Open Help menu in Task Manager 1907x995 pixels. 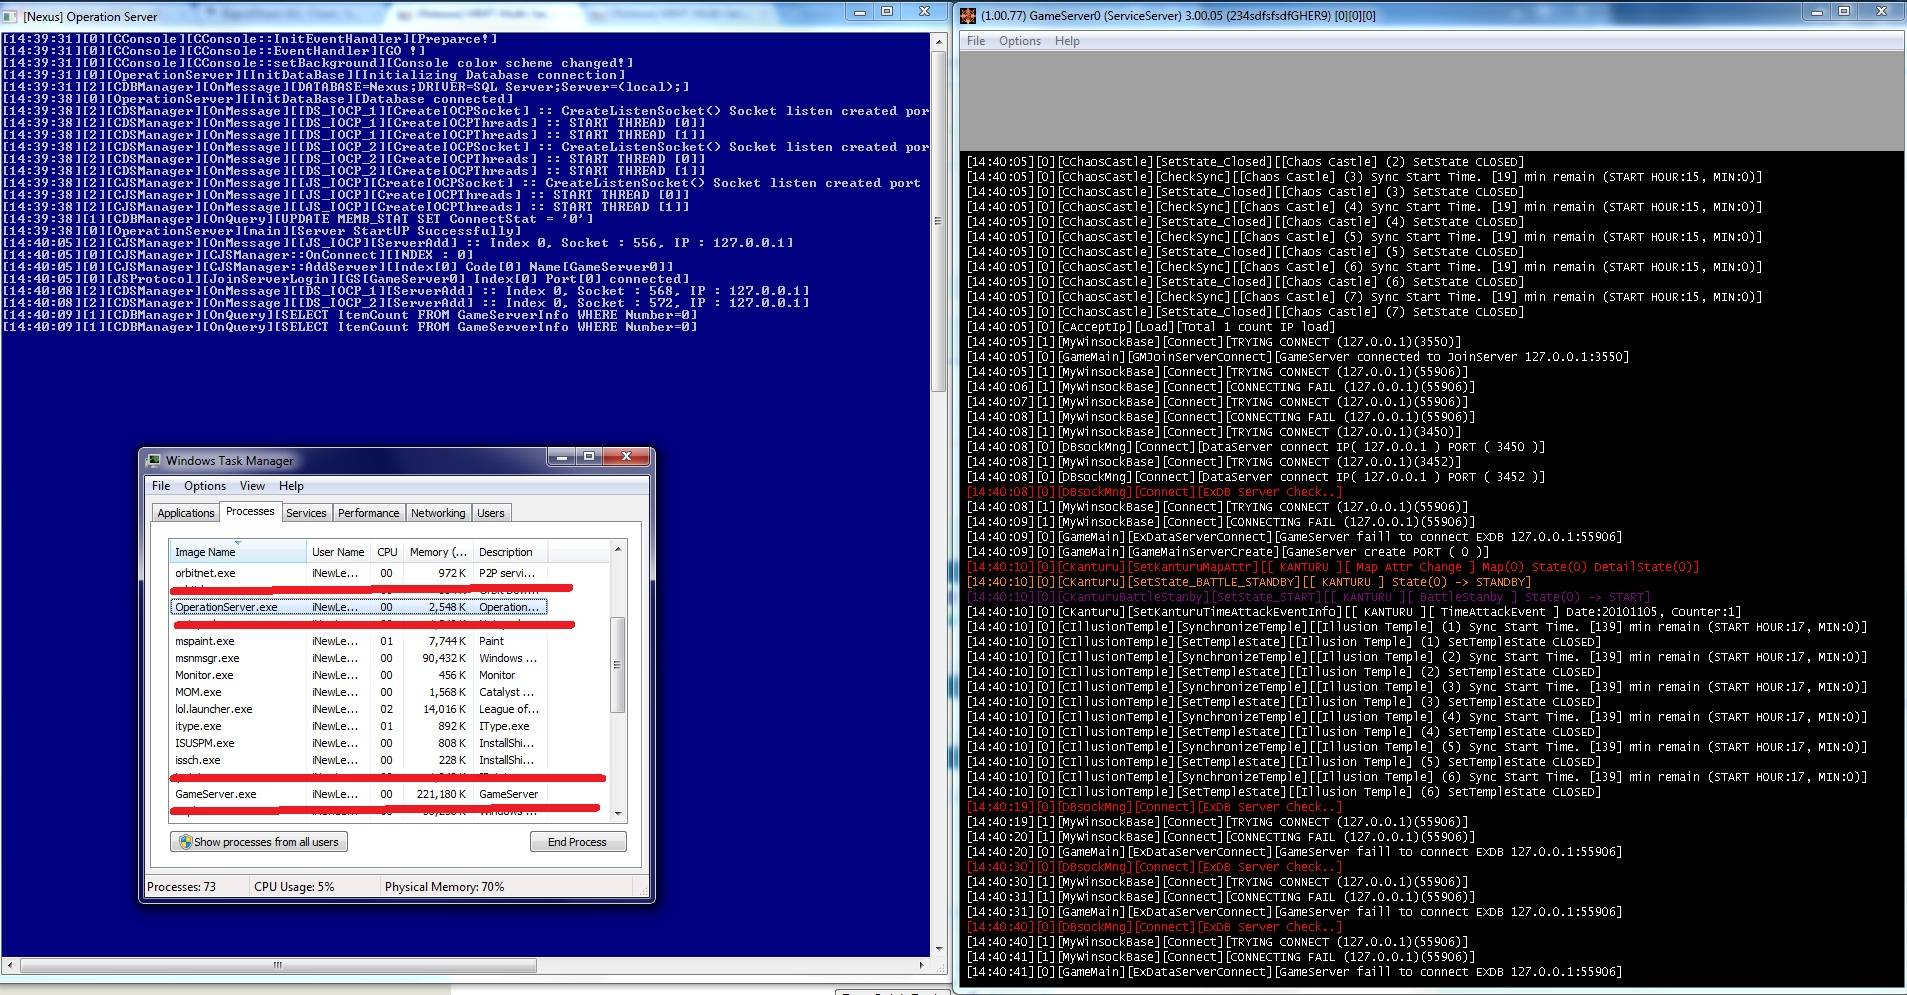point(291,486)
